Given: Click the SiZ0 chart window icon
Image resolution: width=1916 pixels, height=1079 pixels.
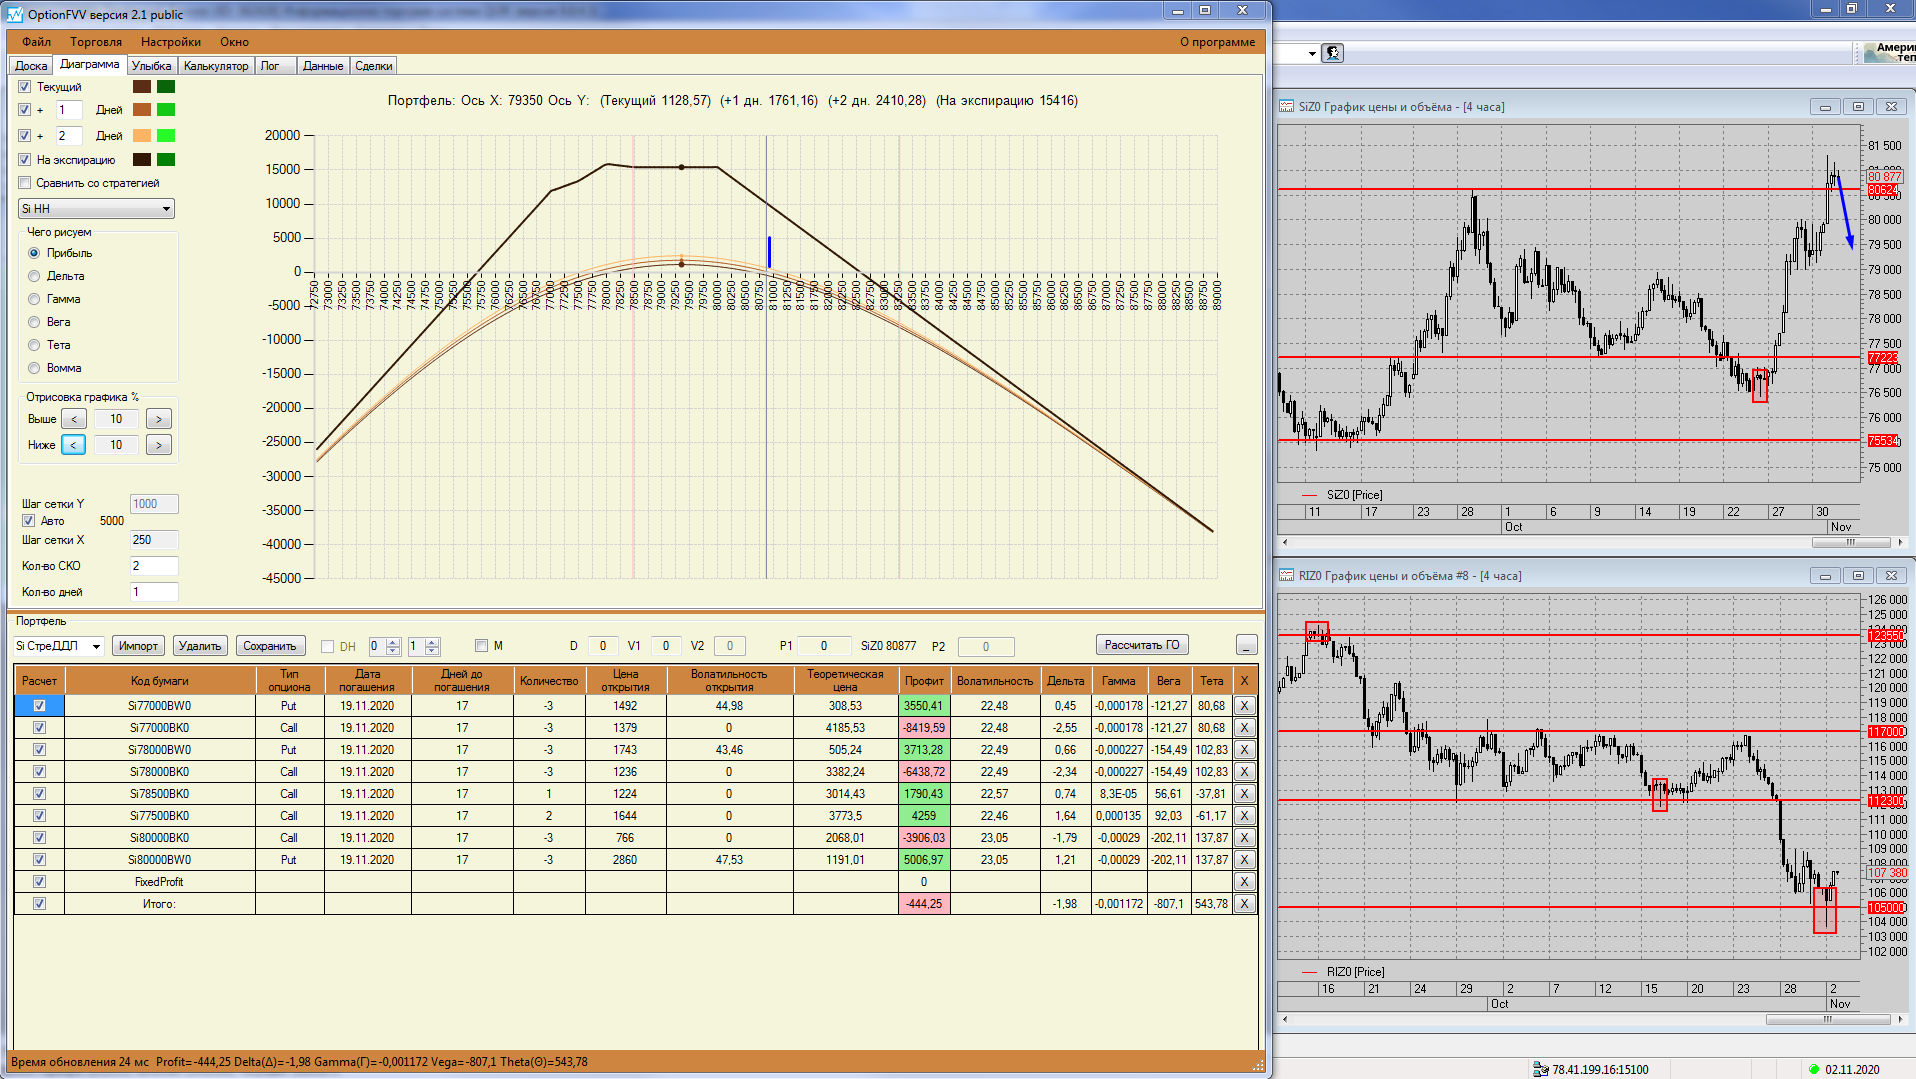Looking at the screenshot, I should (x=1286, y=107).
